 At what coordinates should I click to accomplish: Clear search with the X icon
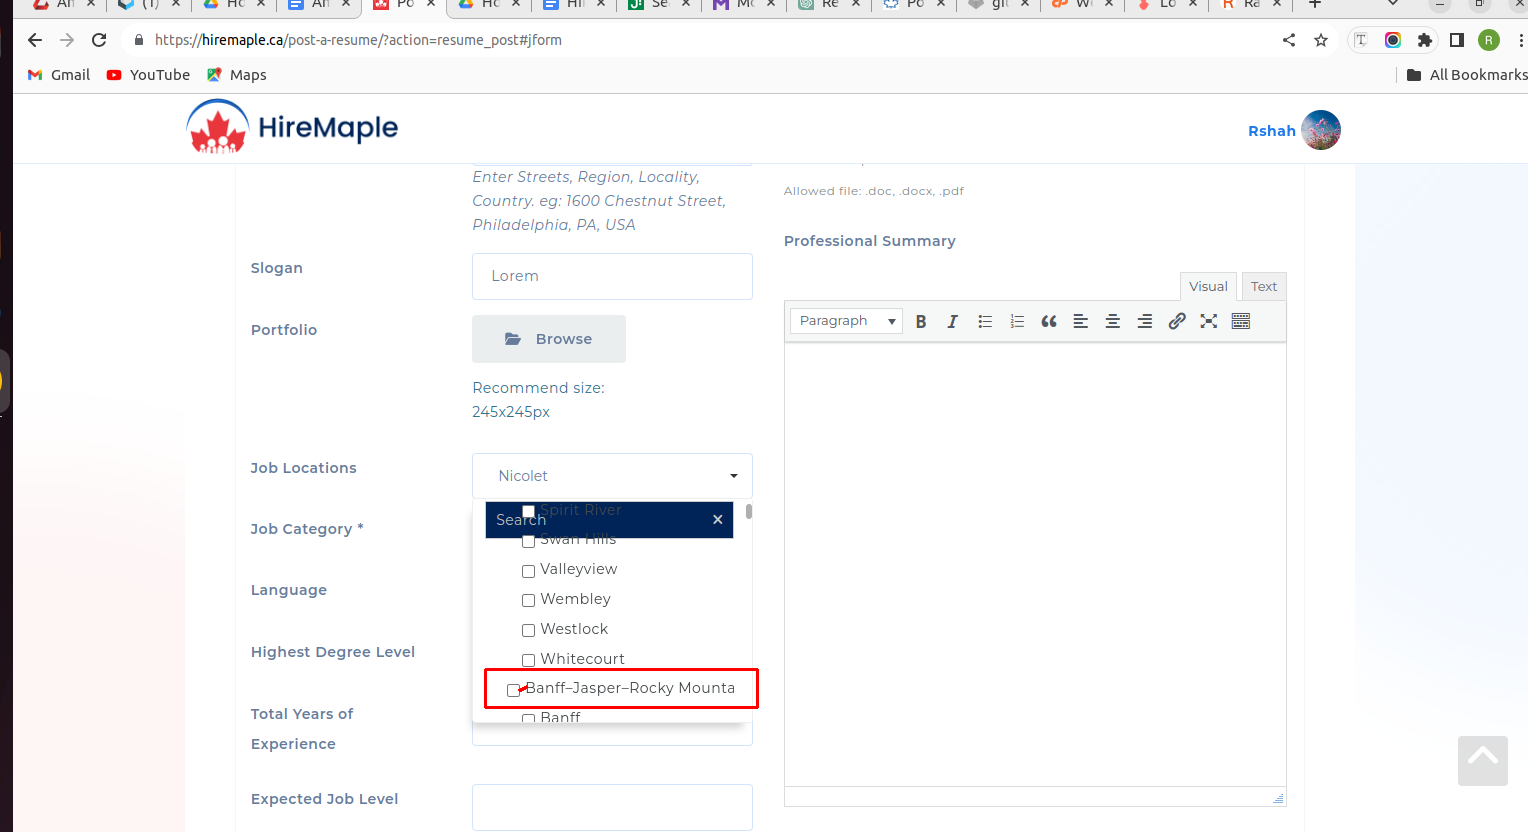pyautogui.click(x=717, y=520)
